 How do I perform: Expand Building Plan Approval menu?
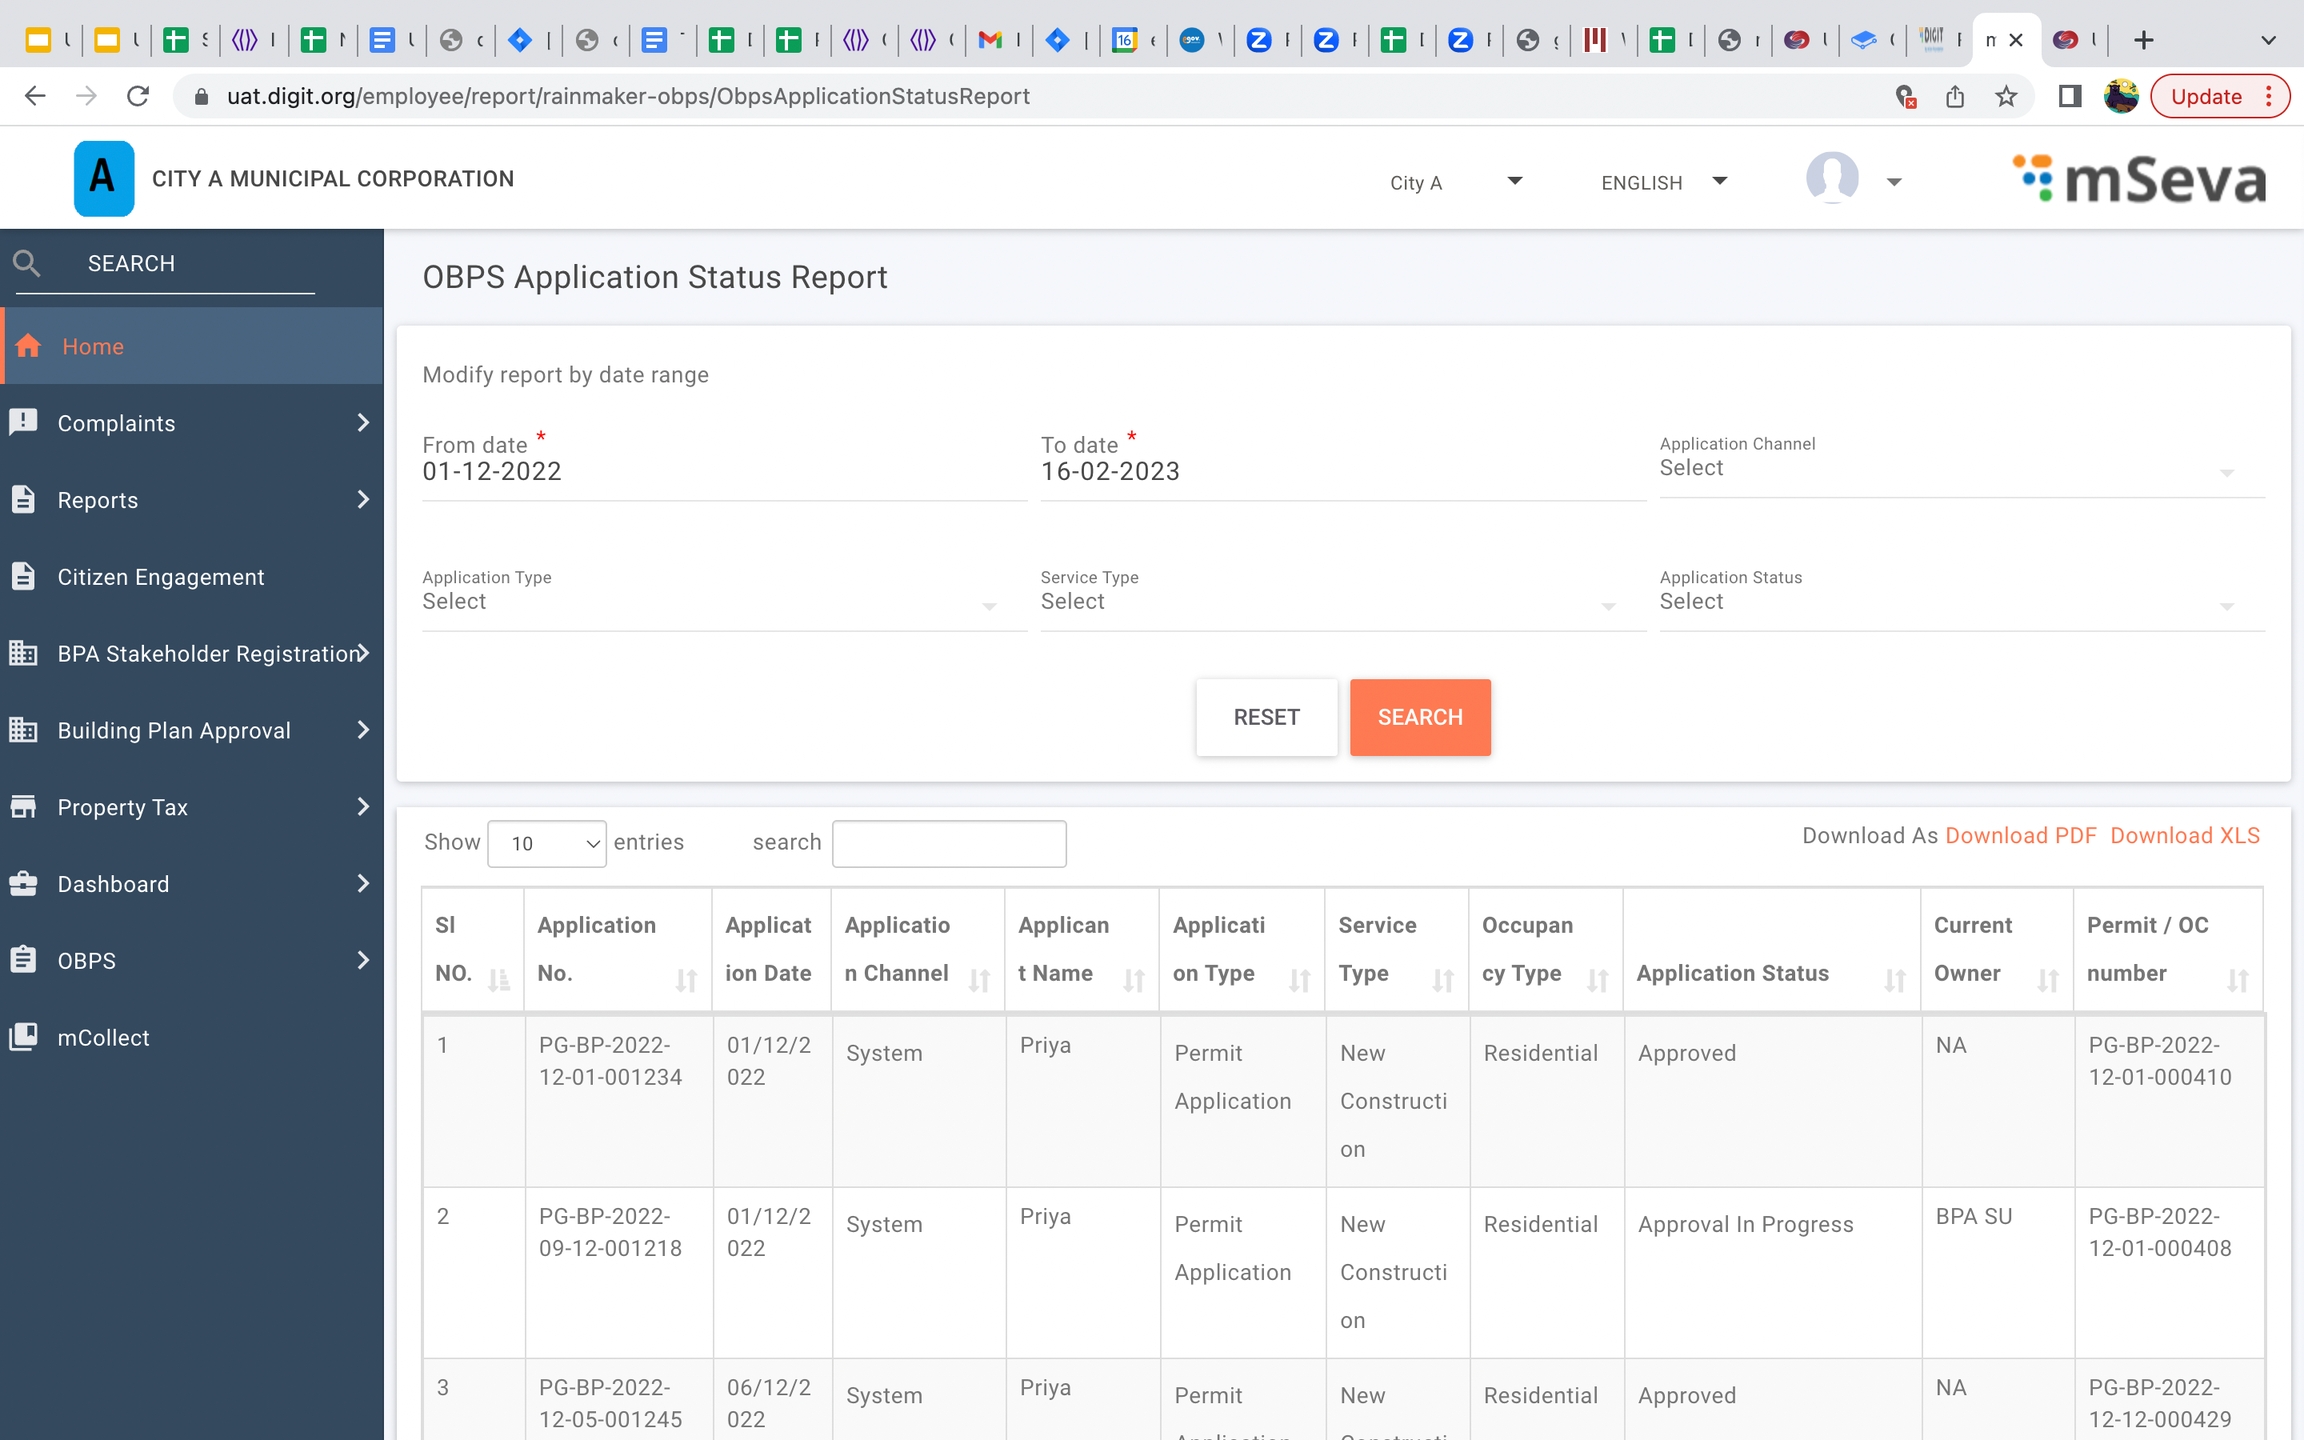click(363, 730)
